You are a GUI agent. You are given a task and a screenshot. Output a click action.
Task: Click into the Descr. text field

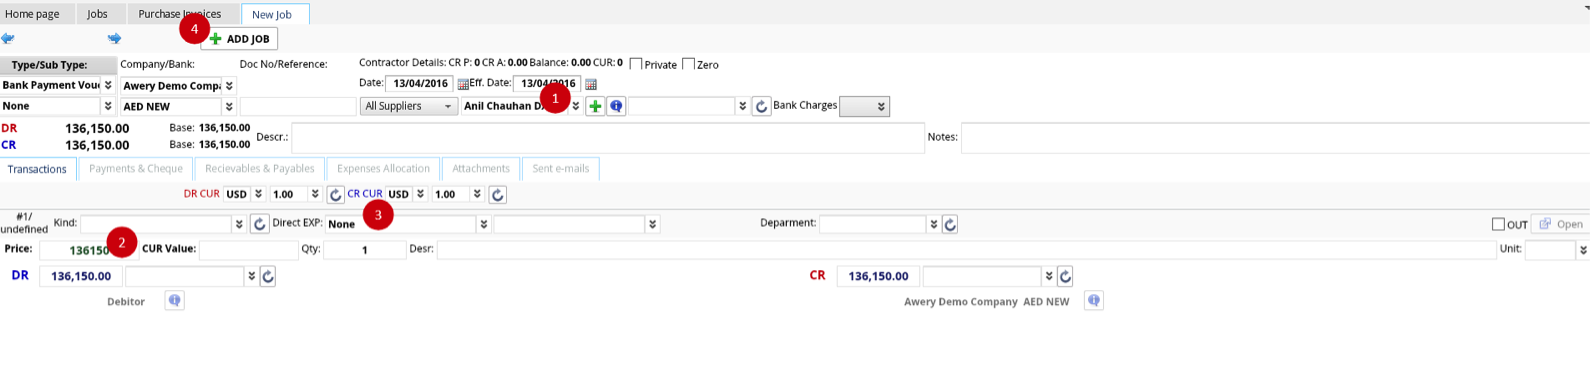click(608, 138)
